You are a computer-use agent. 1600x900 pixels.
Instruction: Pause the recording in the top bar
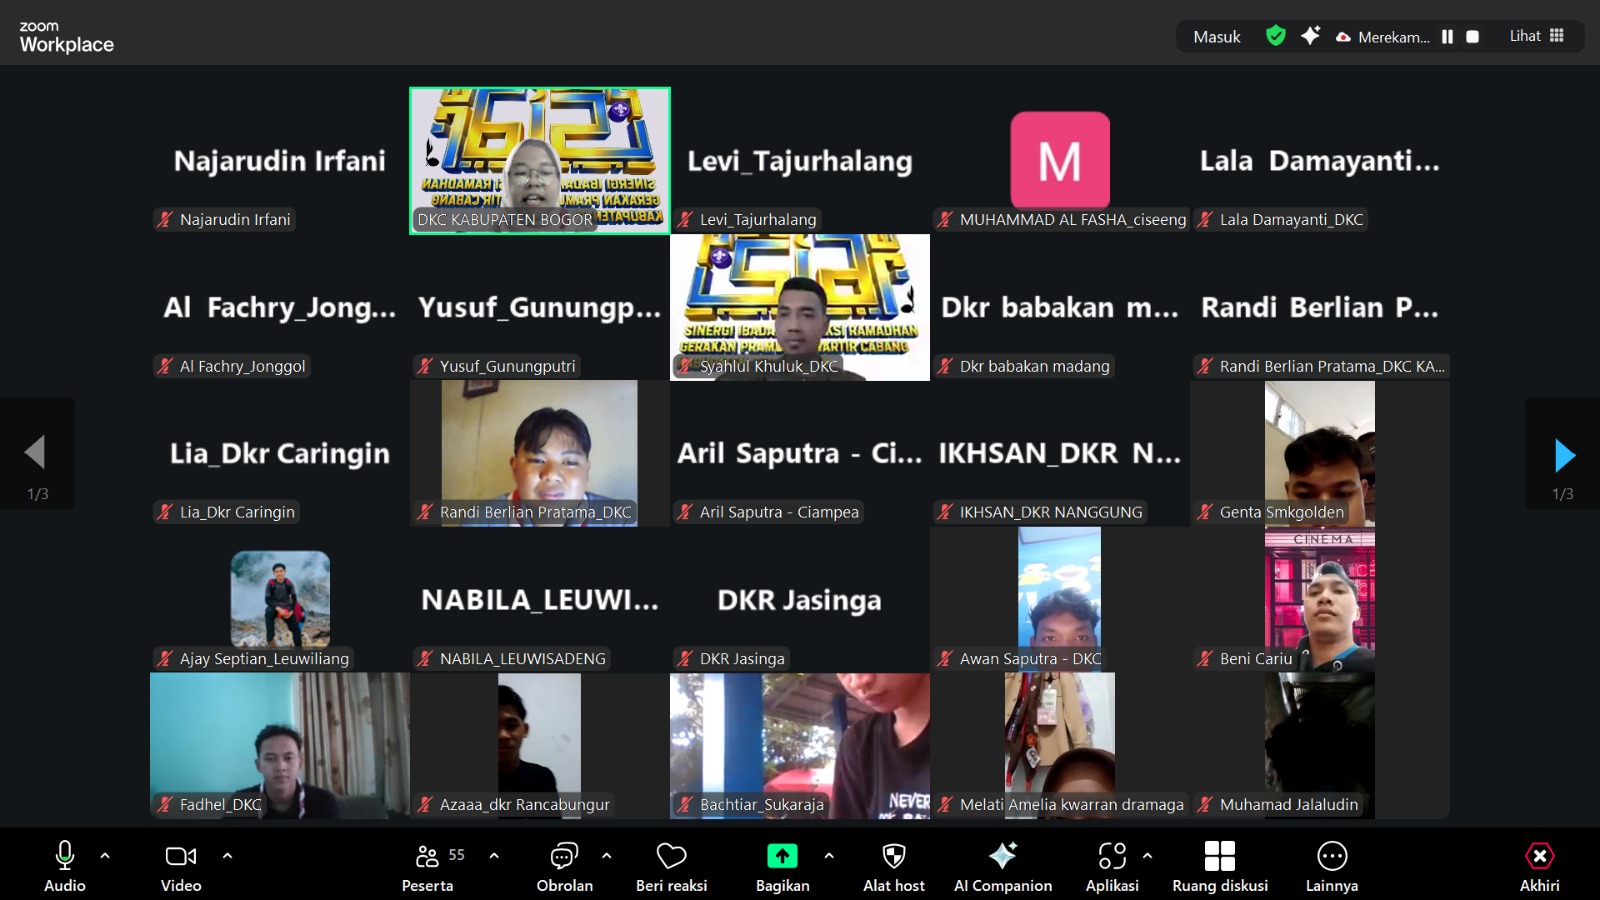(1447, 37)
